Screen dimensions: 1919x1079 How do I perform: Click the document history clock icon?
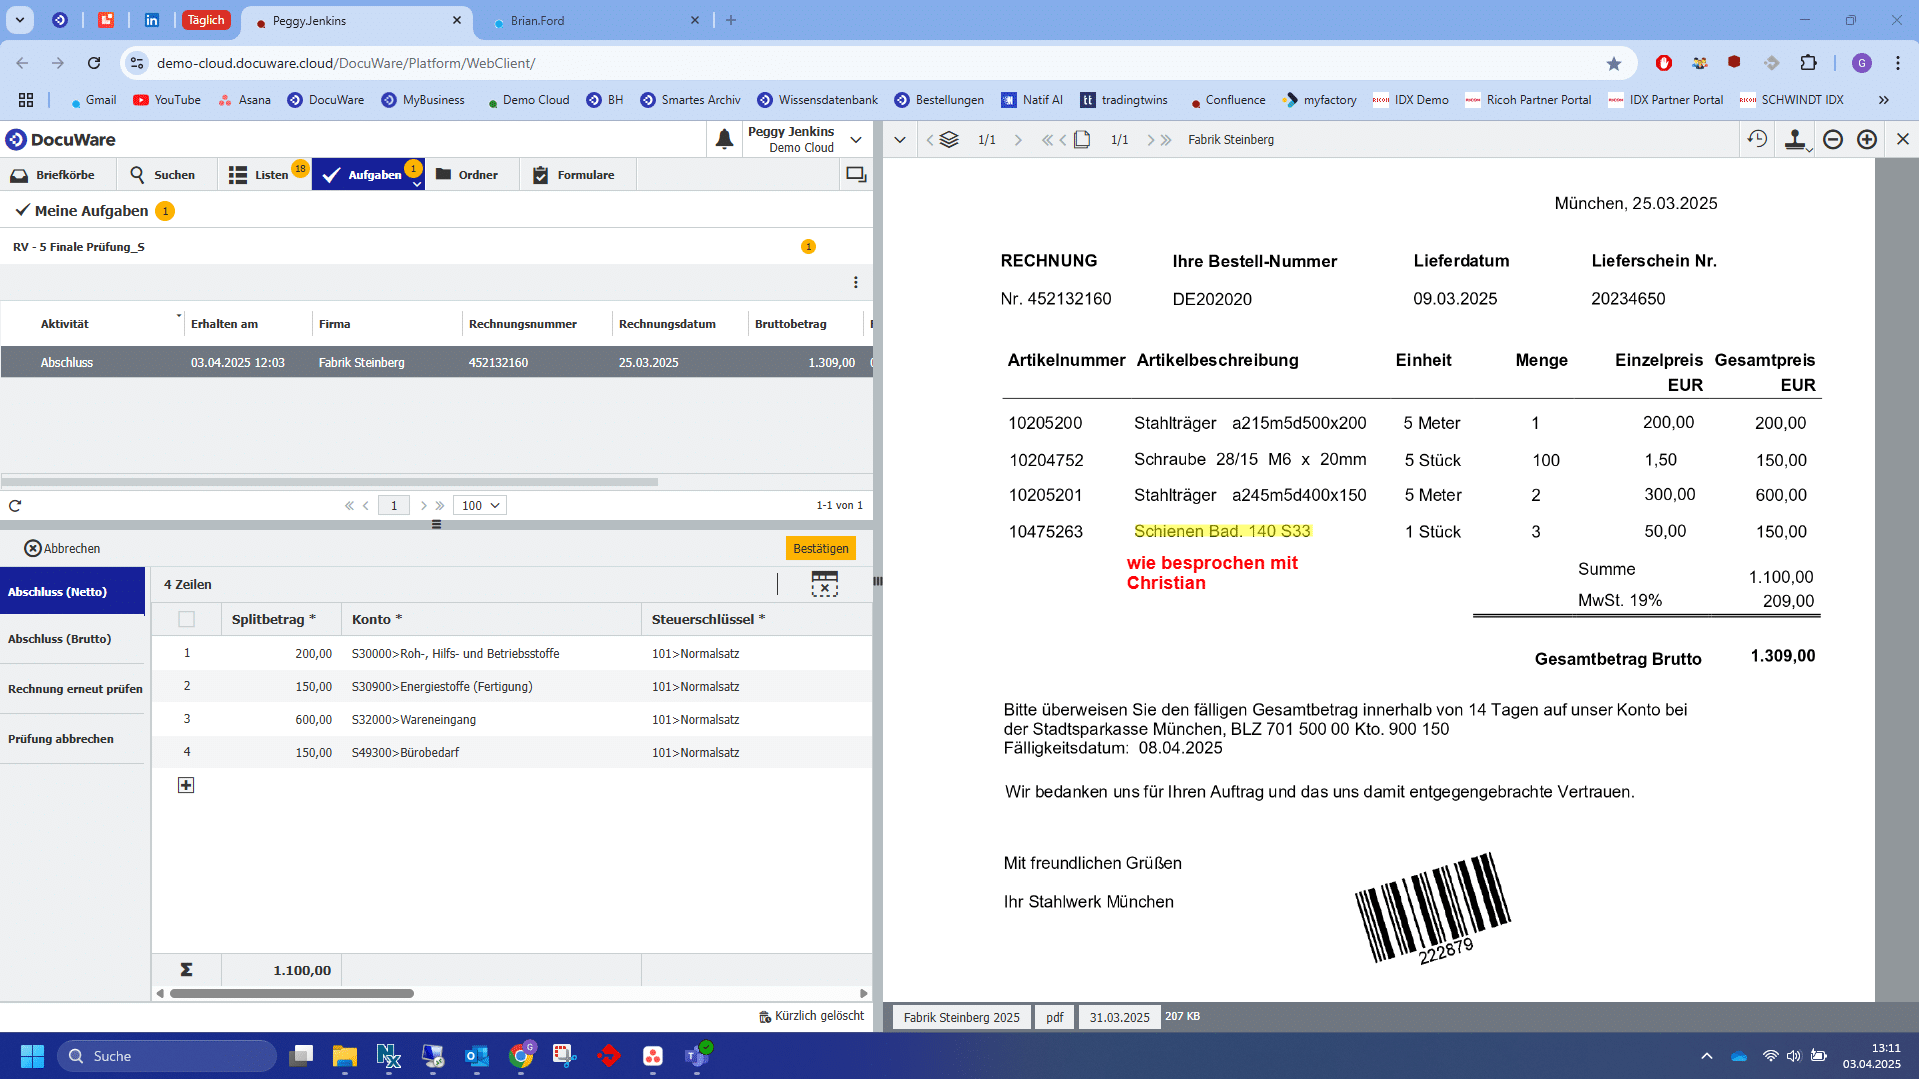pos(1757,140)
